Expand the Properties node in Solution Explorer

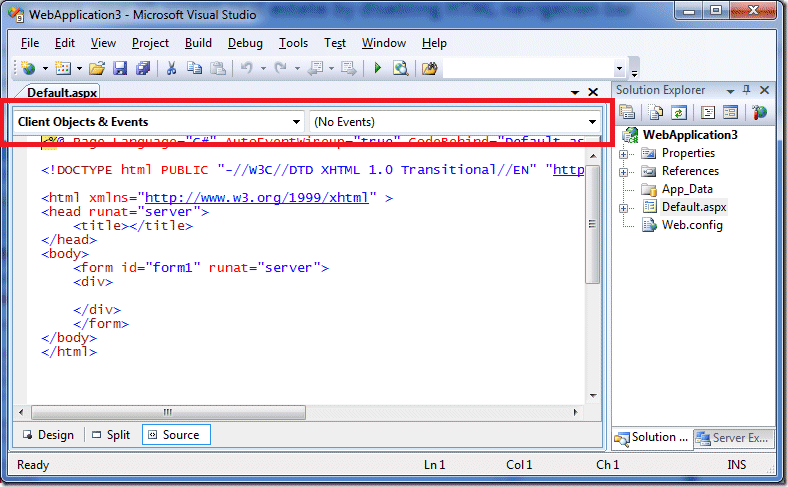coord(623,154)
